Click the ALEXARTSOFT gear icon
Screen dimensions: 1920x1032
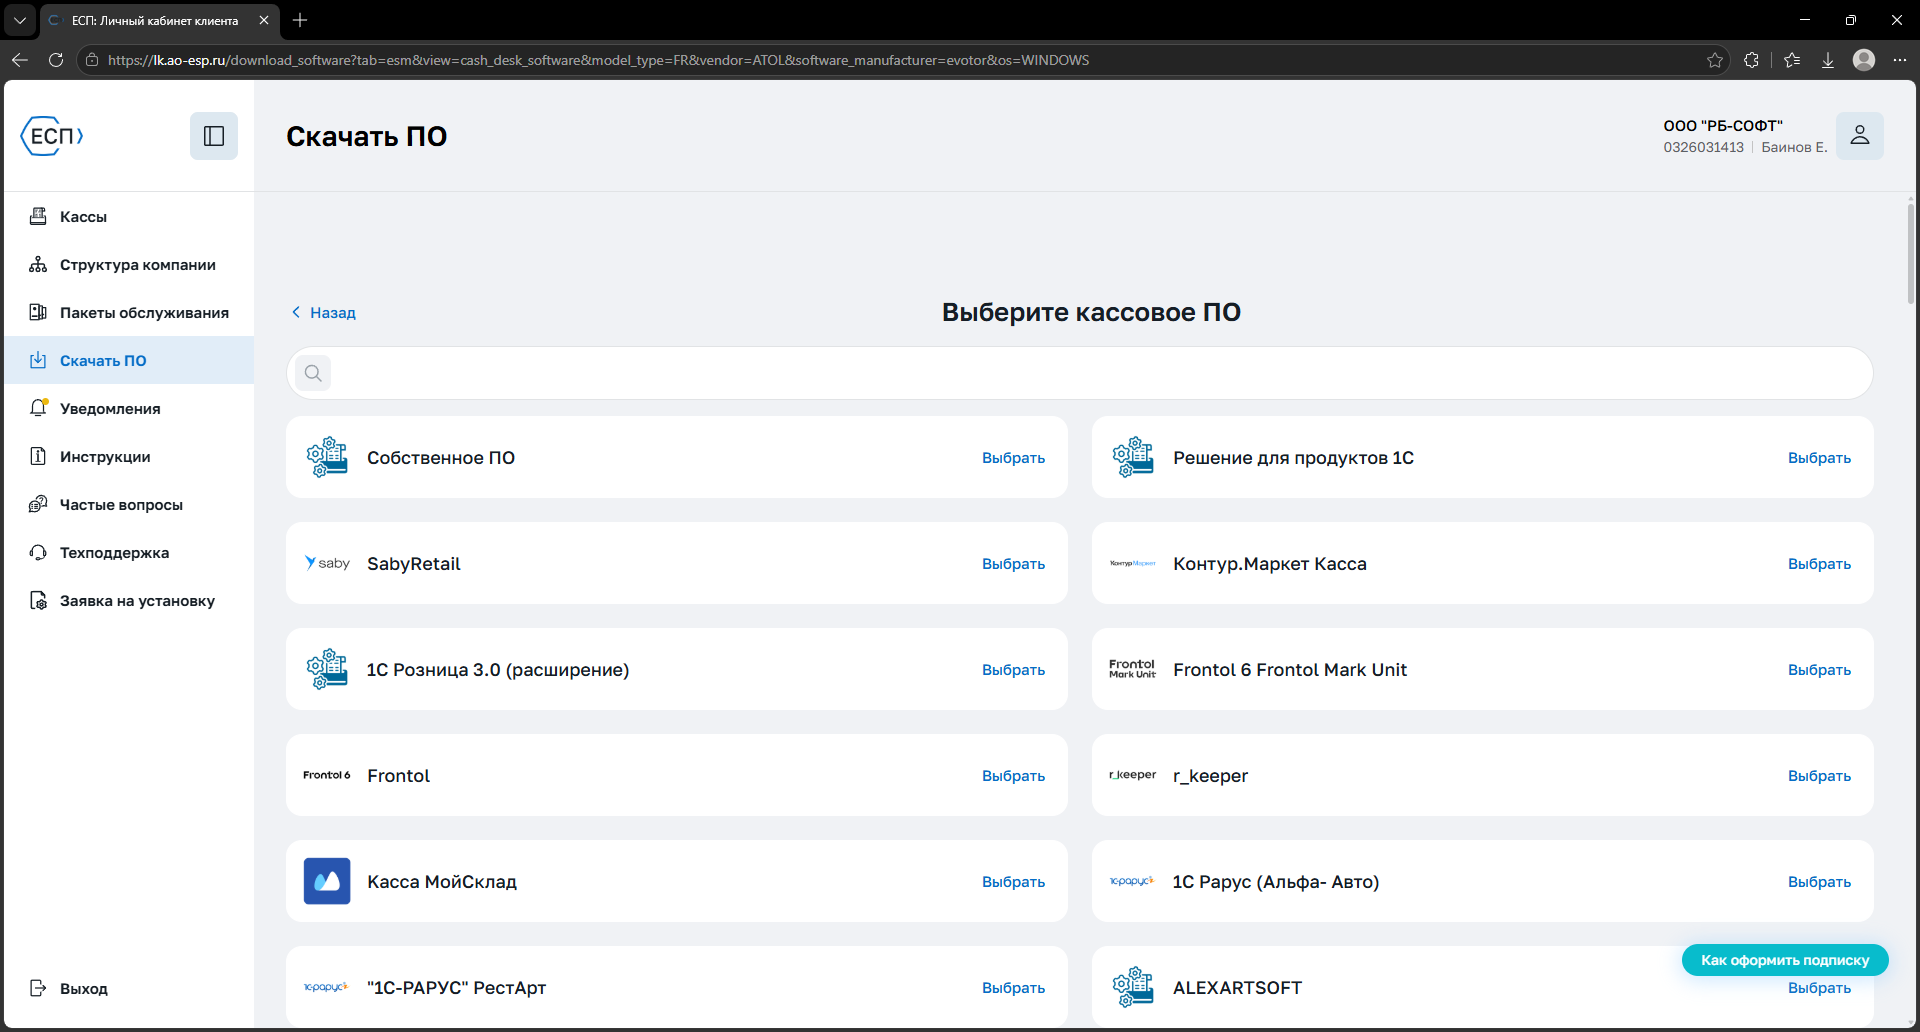point(1133,987)
